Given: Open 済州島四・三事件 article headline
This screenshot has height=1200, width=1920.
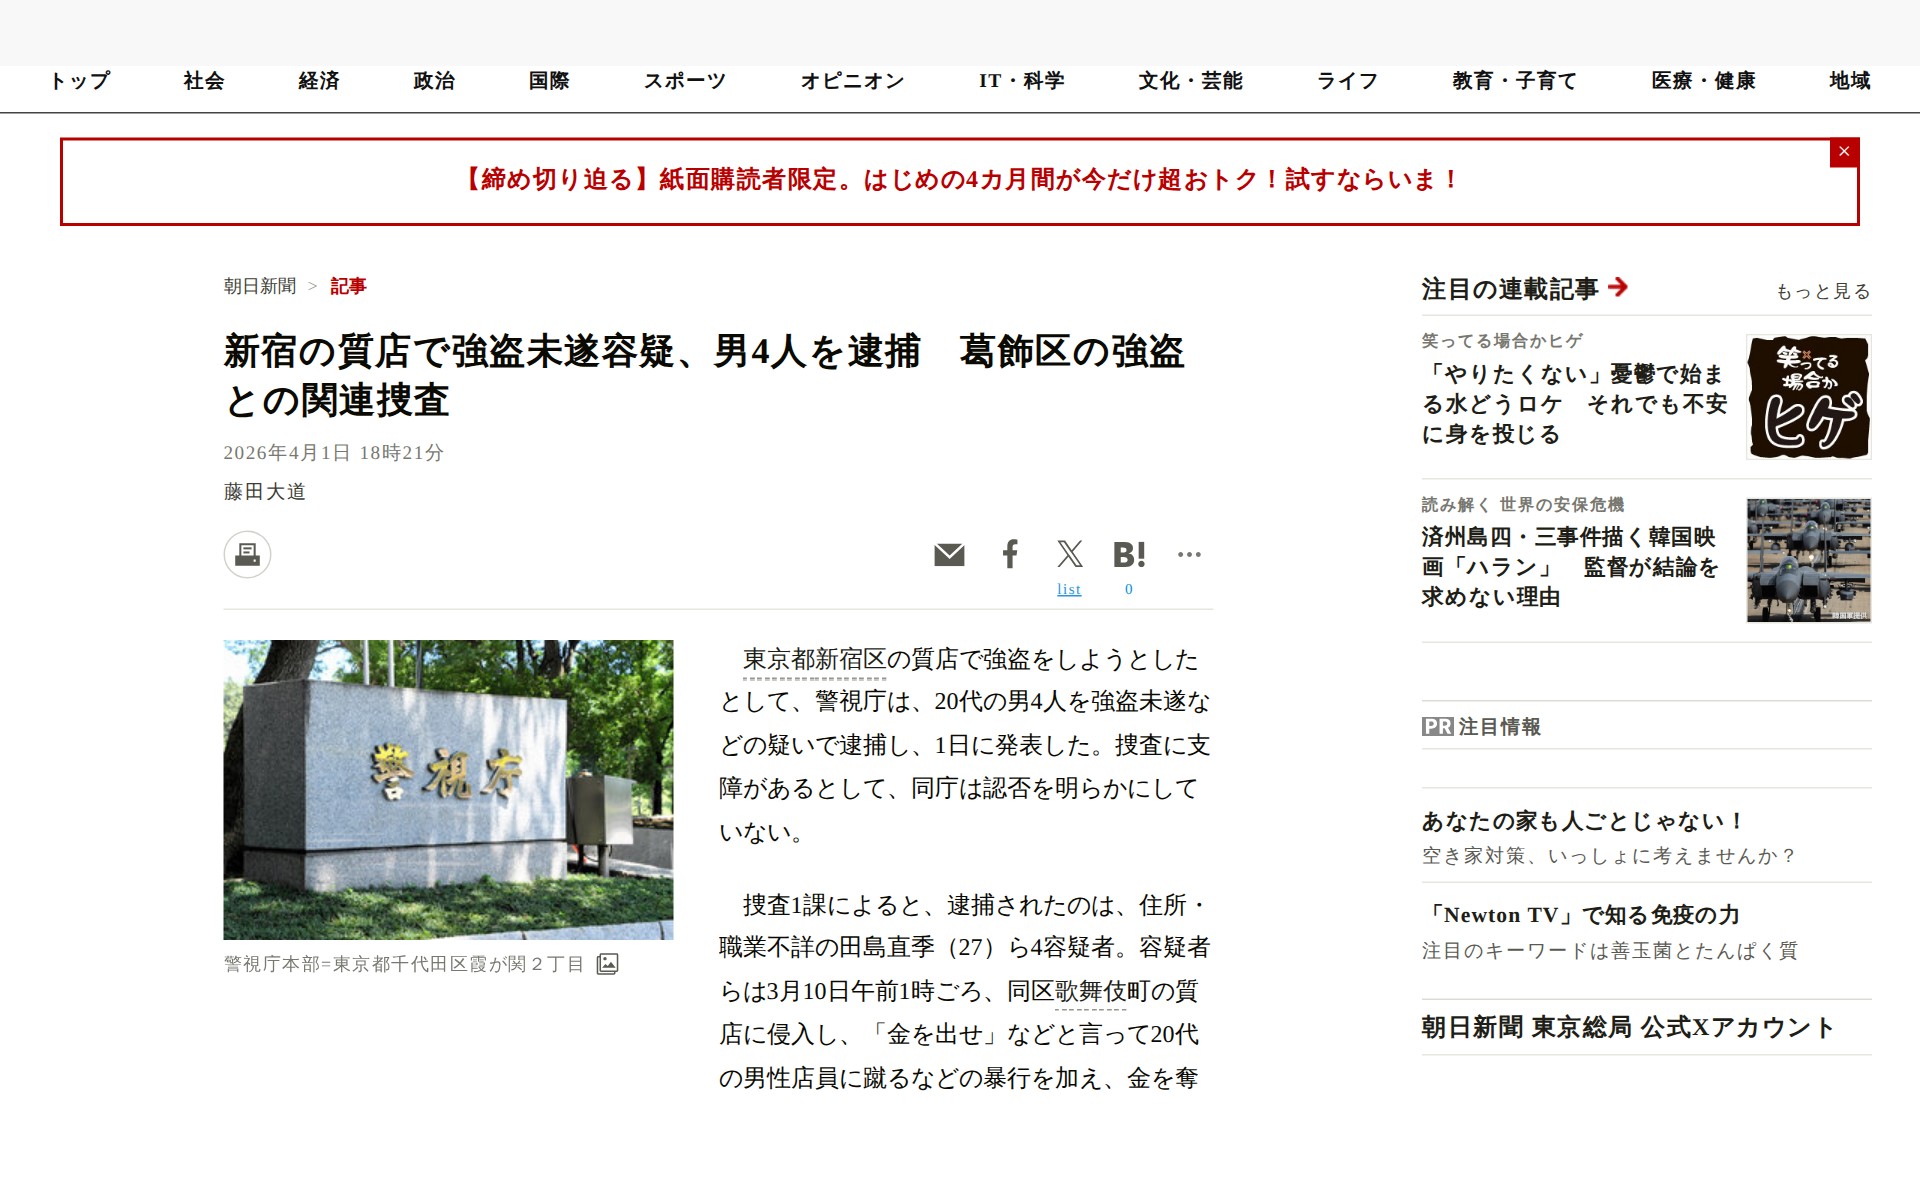Looking at the screenshot, I should (x=1569, y=566).
